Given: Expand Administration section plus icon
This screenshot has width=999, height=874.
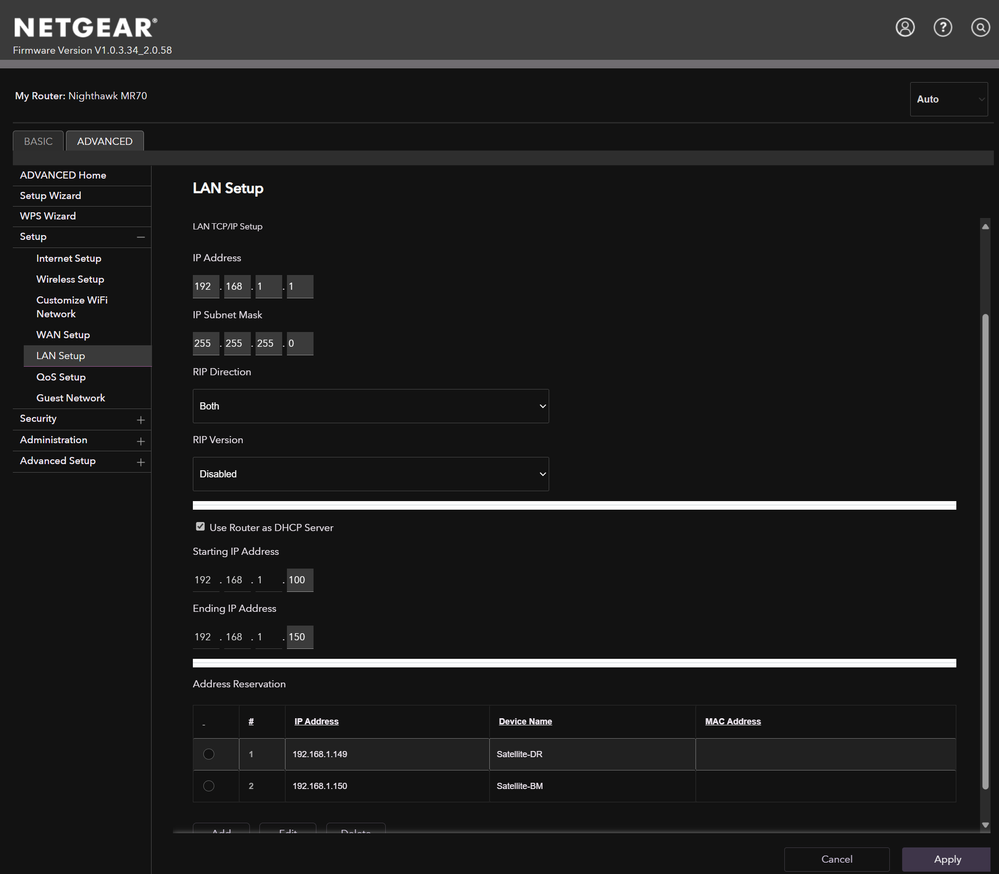Looking at the screenshot, I should pyautogui.click(x=140, y=441).
